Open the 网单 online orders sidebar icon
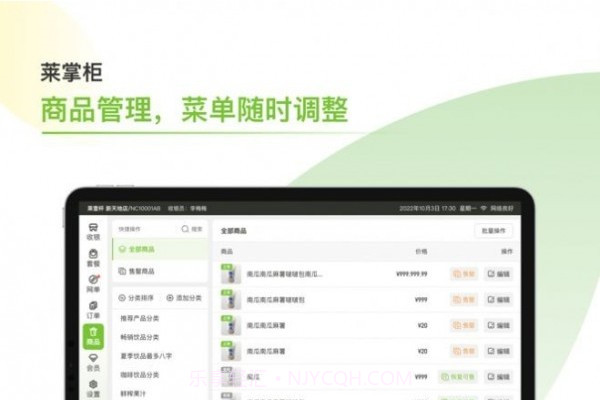 pos(93,284)
